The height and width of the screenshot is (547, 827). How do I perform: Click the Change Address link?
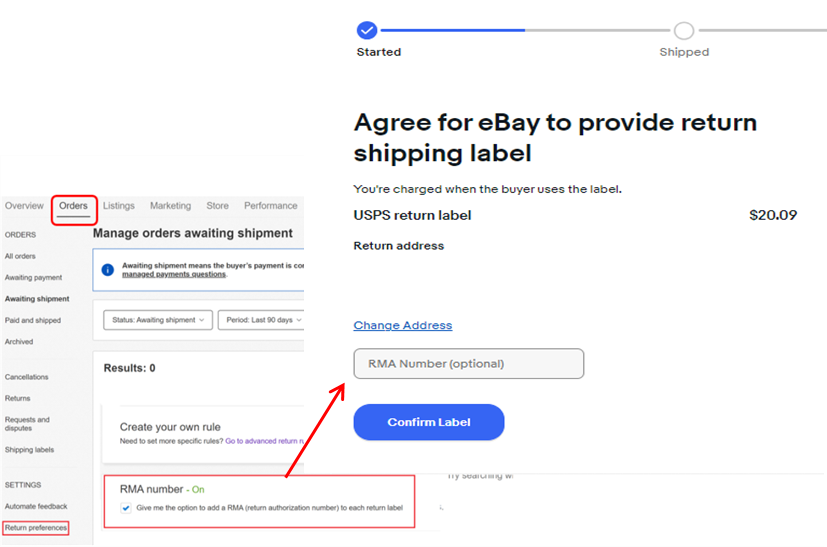(x=402, y=325)
